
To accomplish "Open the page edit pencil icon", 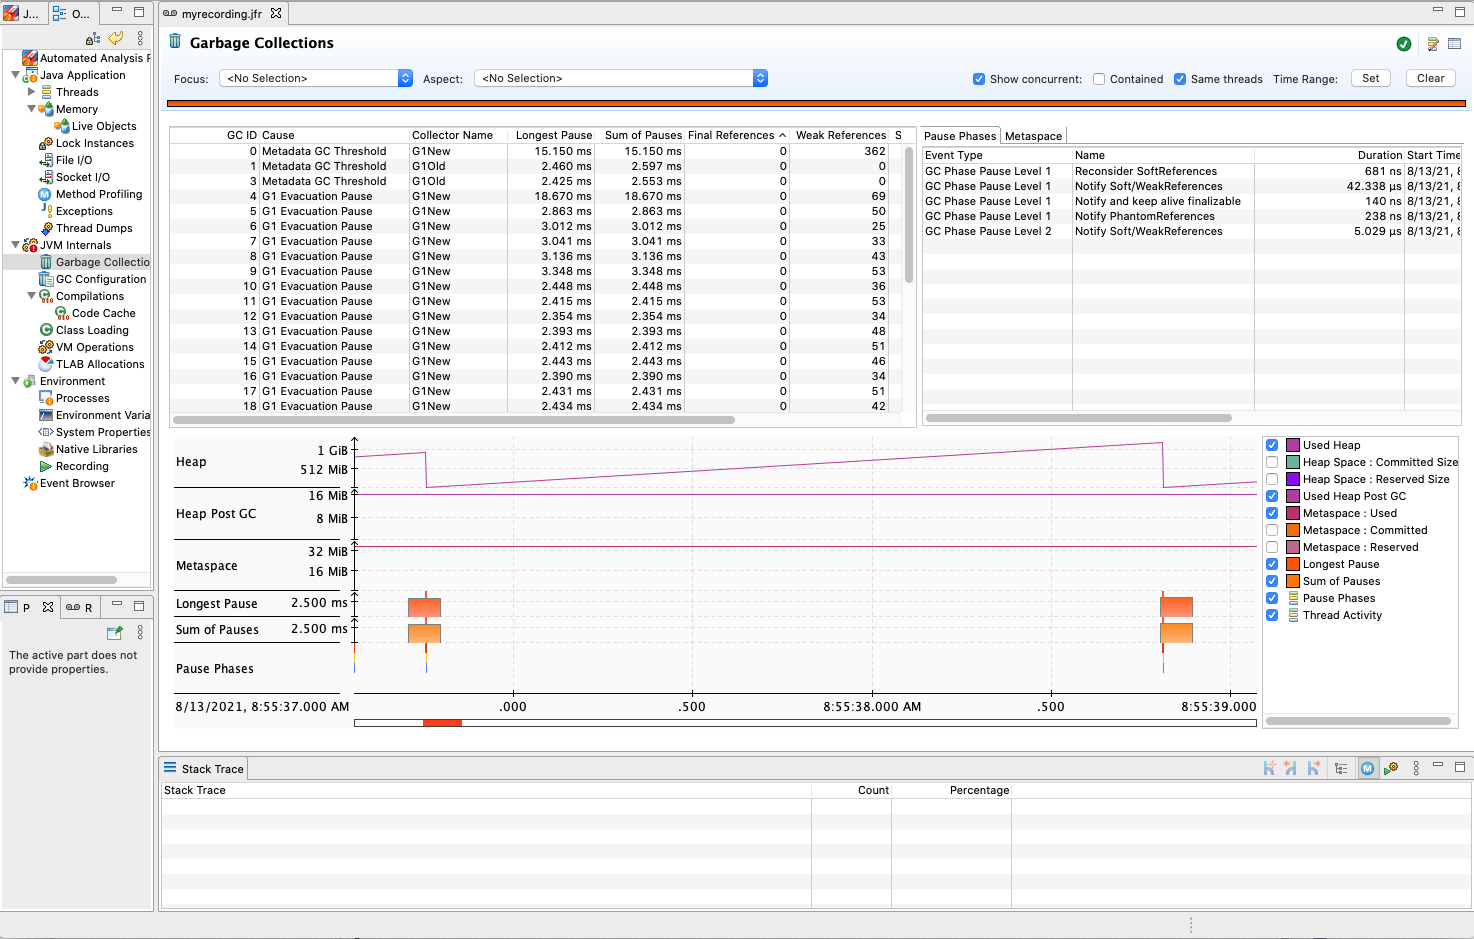I will [x=1433, y=44].
